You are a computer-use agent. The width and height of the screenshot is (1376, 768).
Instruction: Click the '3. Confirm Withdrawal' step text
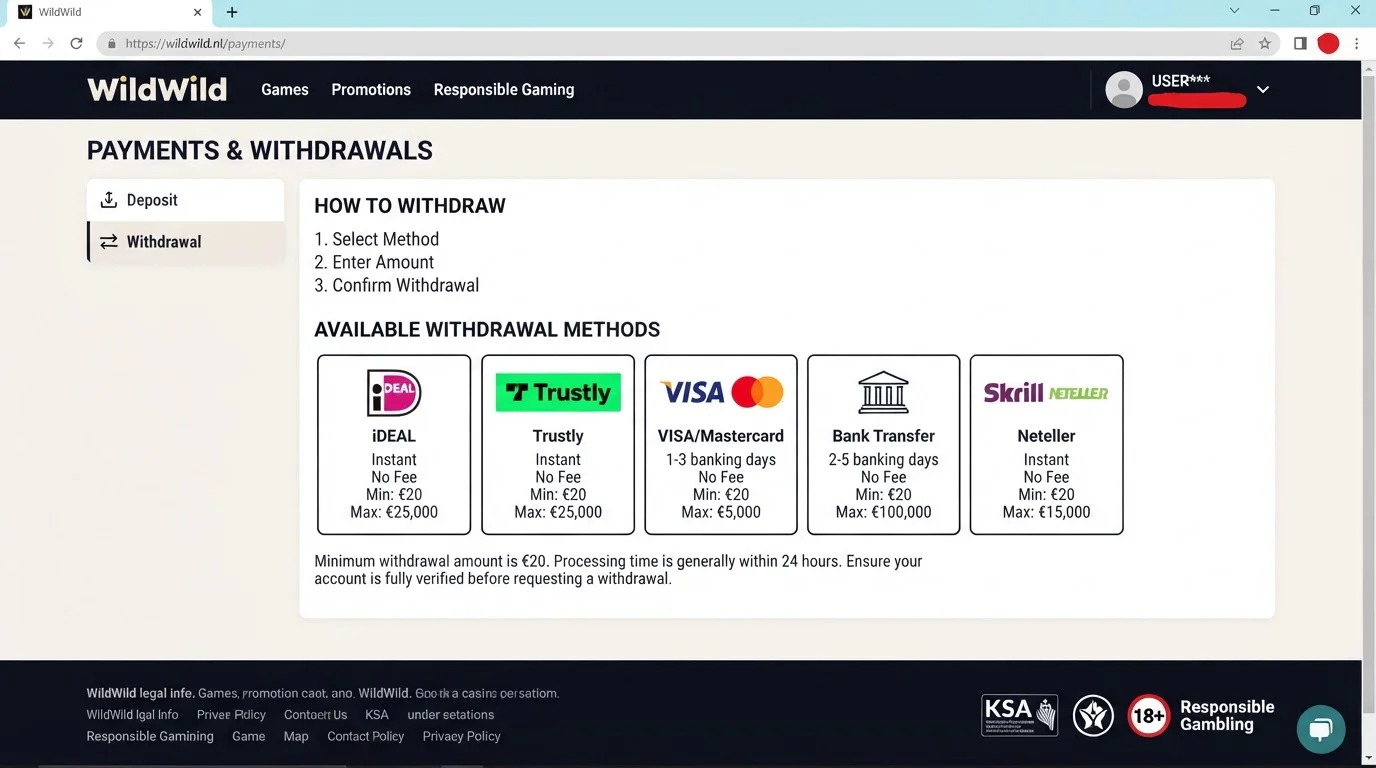pyautogui.click(x=397, y=285)
